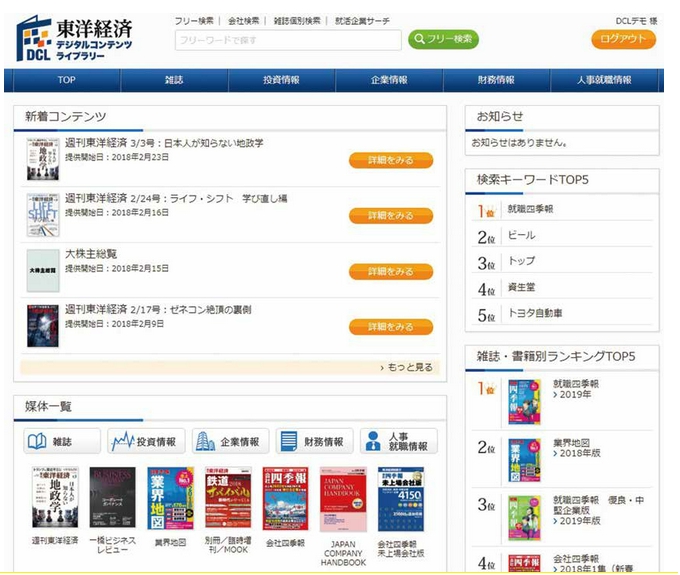Click 詳細をみる for 3/3号 日本人が知らない地政学

click(391, 160)
